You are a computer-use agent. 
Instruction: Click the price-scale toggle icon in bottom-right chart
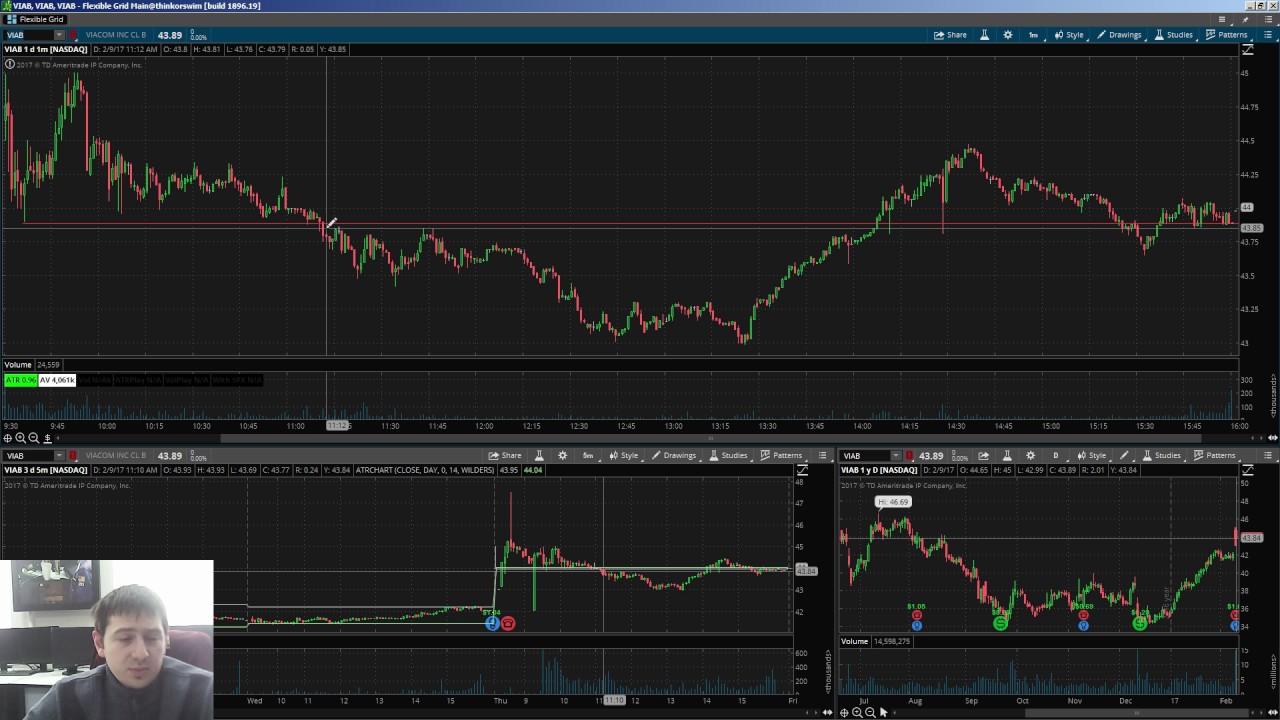tap(1248, 469)
